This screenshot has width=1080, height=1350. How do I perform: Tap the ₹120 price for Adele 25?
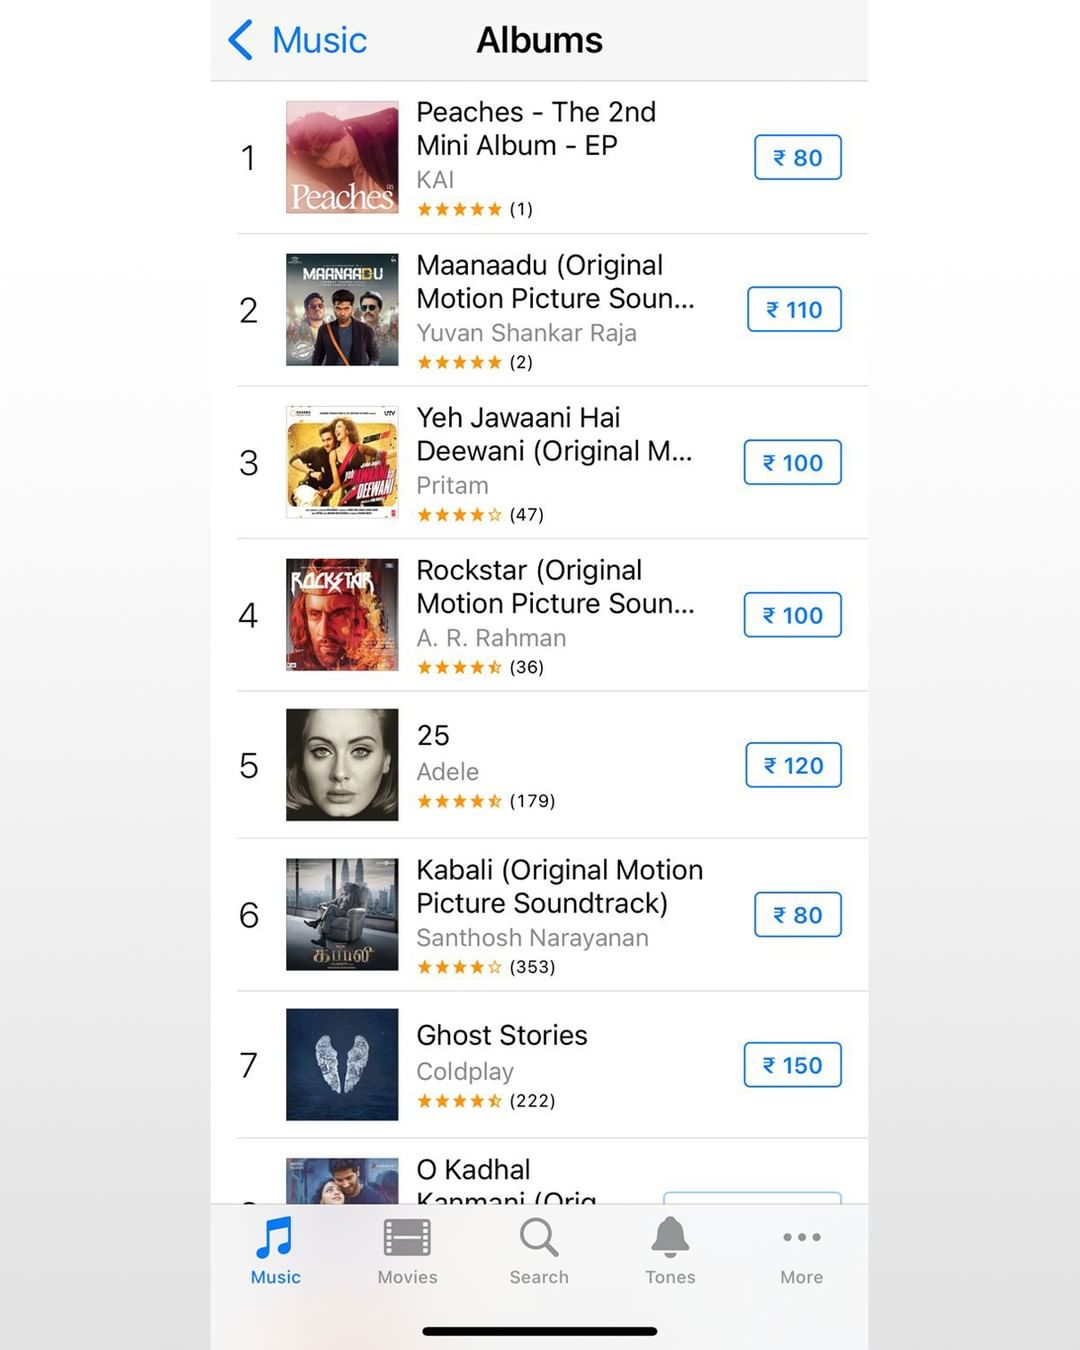(793, 766)
